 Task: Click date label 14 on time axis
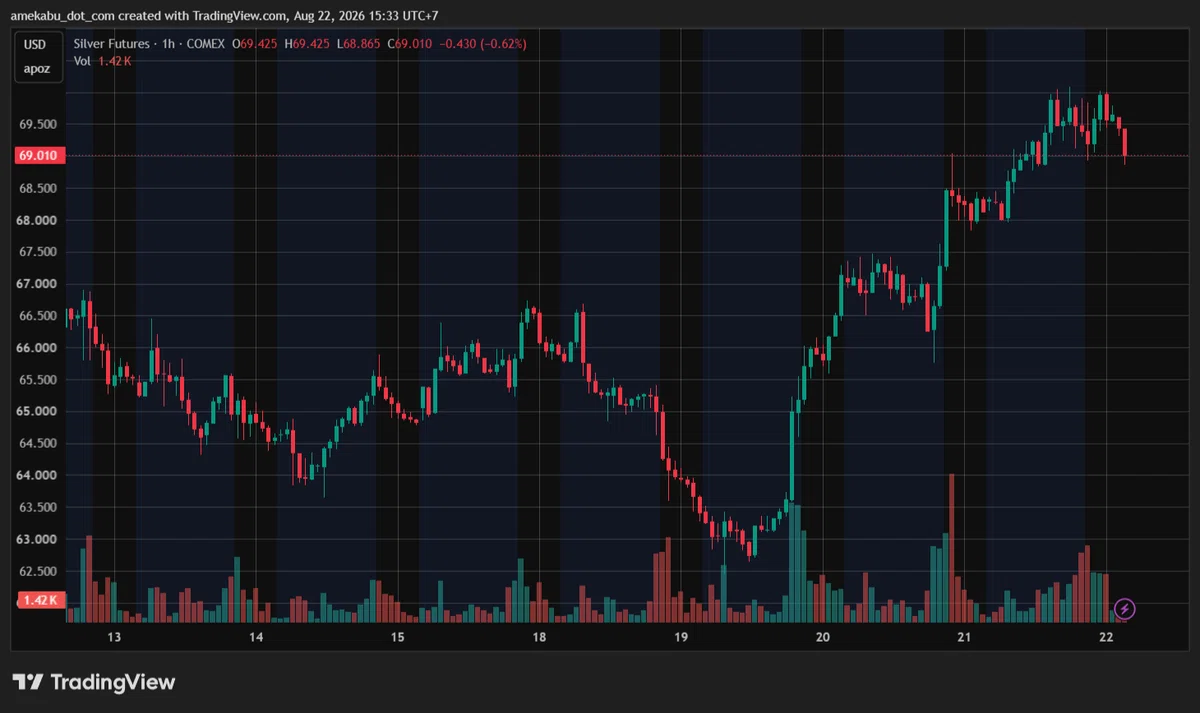tap(256, 637)
